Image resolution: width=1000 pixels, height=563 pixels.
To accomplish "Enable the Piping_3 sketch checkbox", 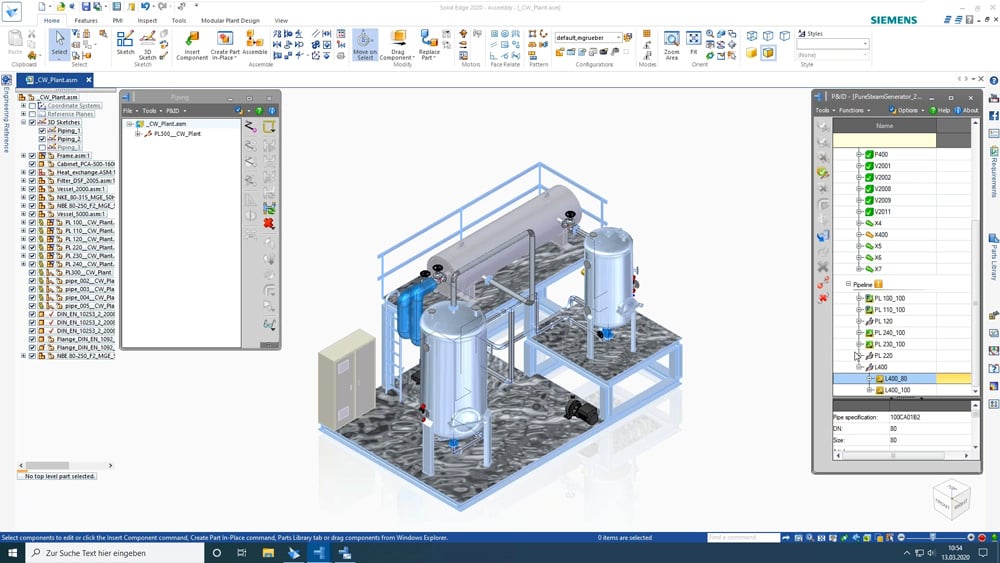I will point(42,147).
